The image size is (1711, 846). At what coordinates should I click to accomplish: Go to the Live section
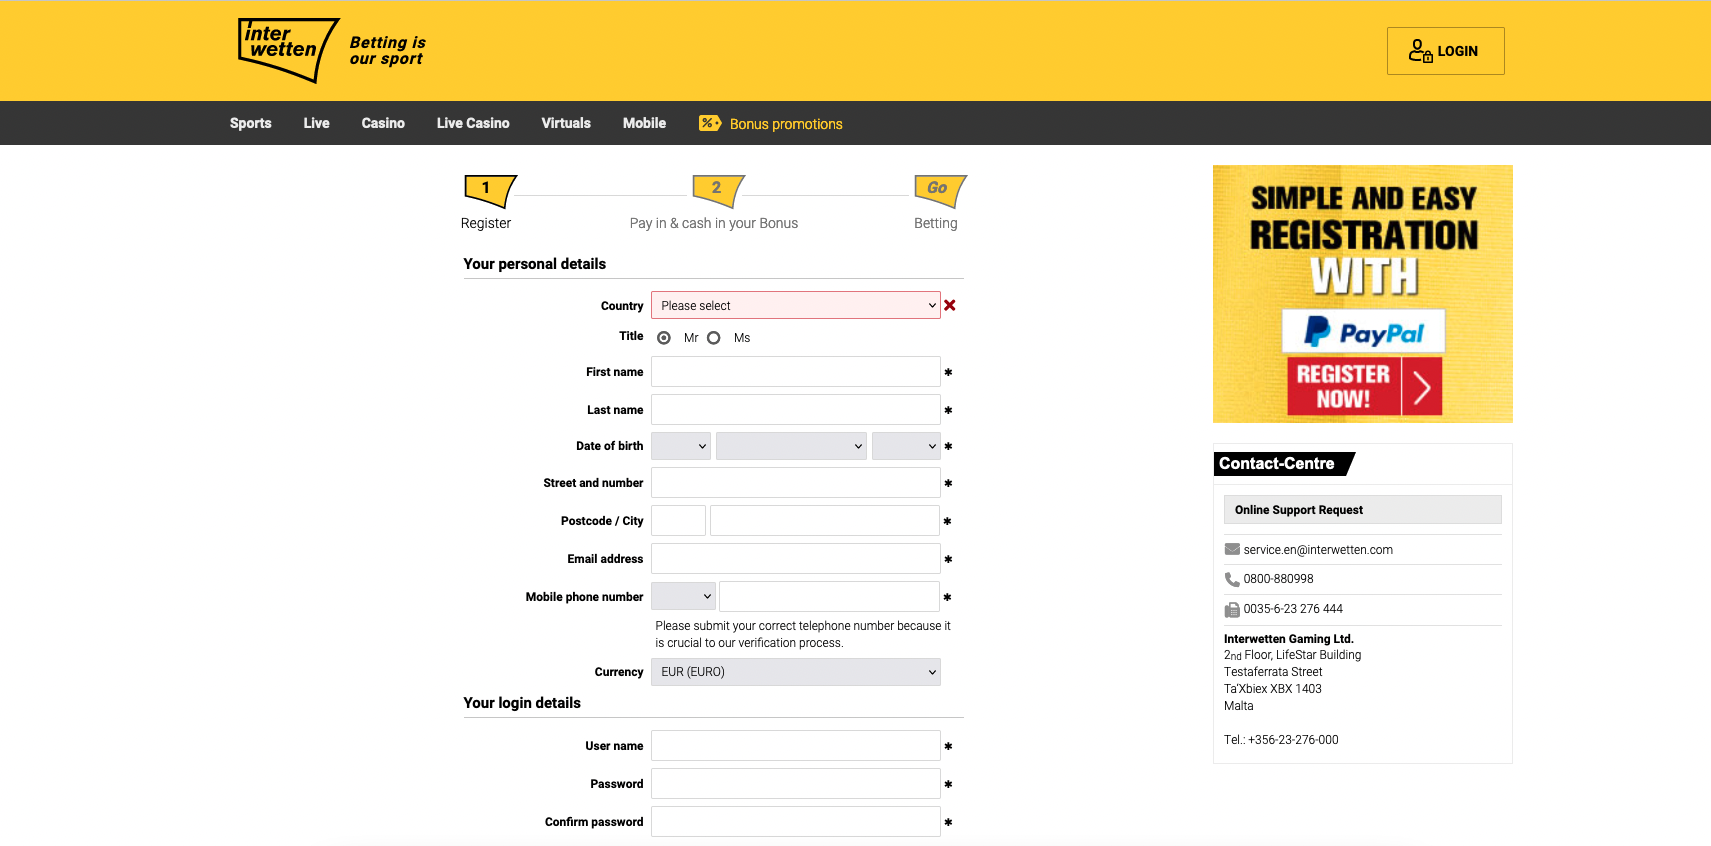[x=317, y=123]
